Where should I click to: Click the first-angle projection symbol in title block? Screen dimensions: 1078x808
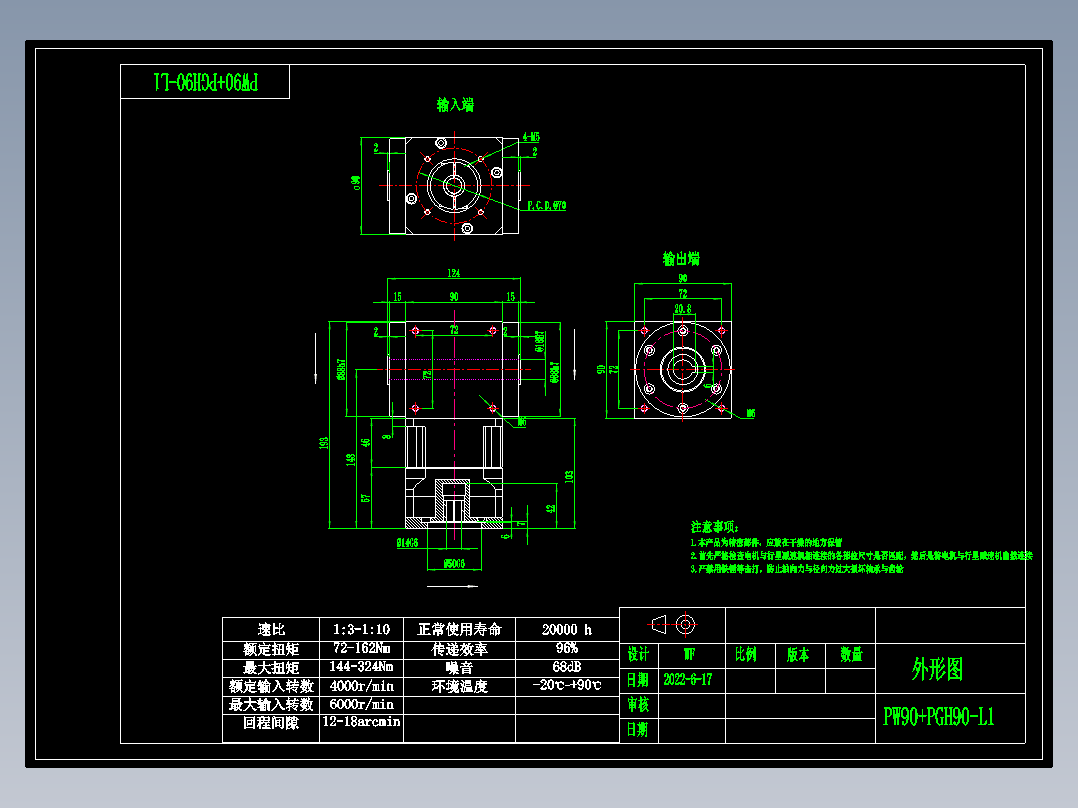[658, 622]
